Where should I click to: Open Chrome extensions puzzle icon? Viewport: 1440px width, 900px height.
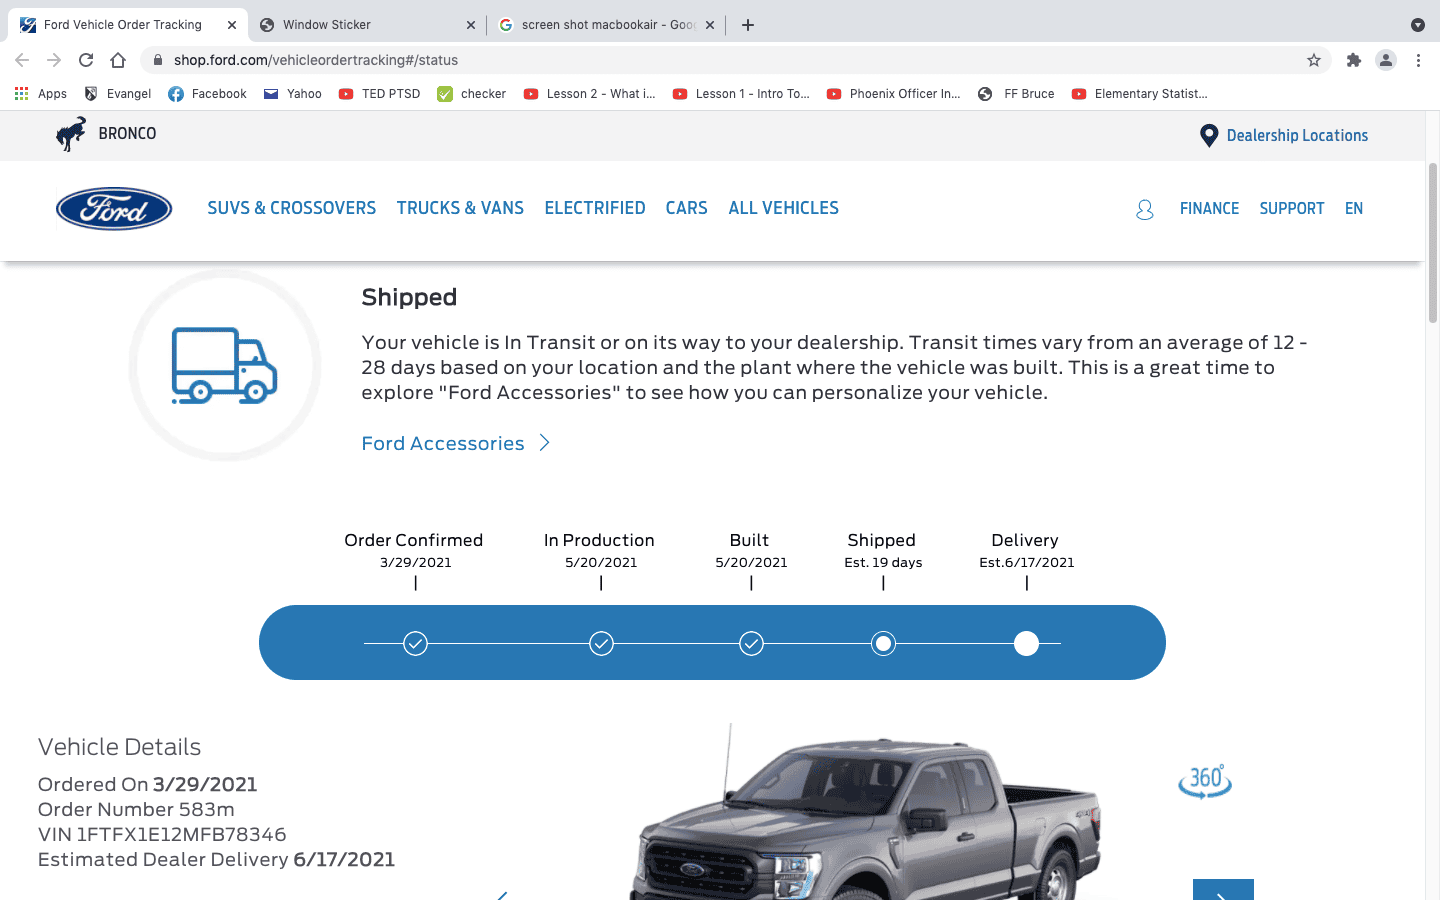pyautogui.click(x=1353, y=60)
